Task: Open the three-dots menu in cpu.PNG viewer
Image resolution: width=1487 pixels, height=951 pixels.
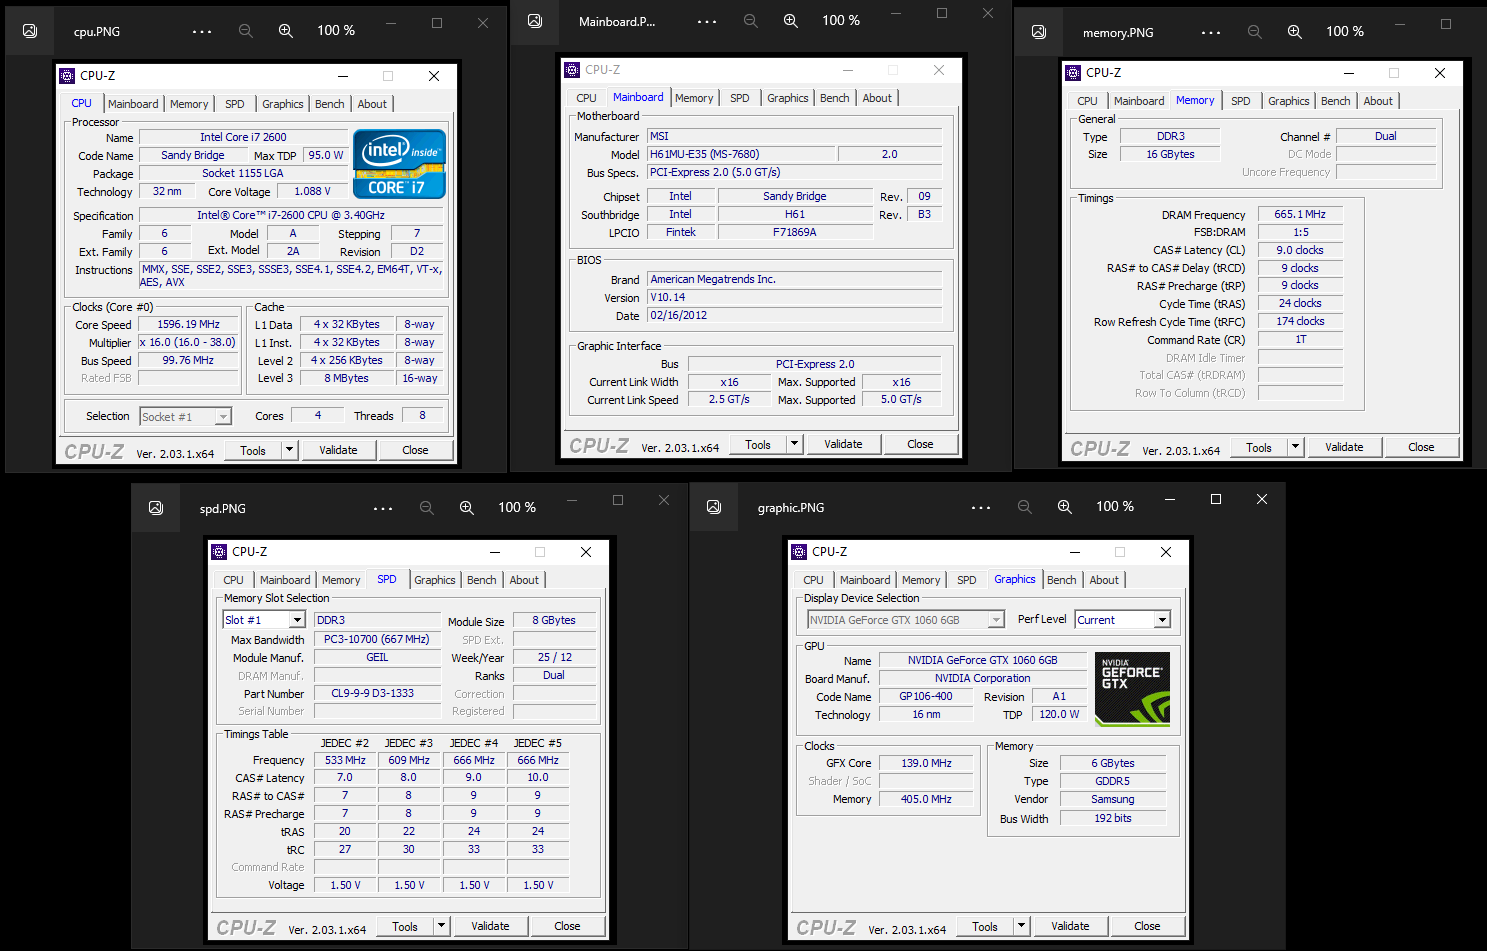Action: click(x=202, y=31)
